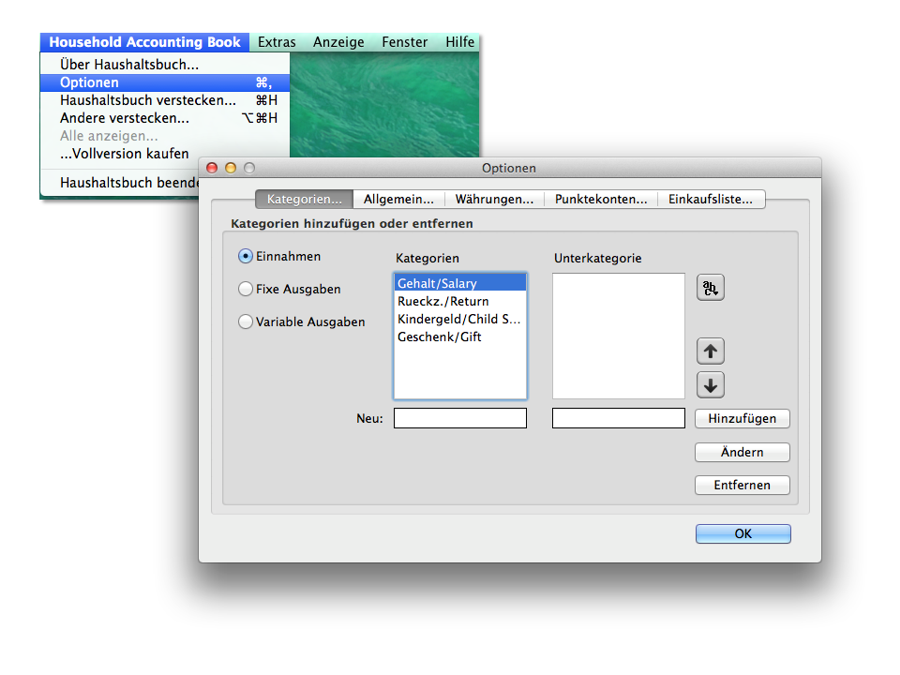Viewport: 900px width, 675px height.
Task: Switch to the Allgemein tab
Action: (x=398, y=199)
